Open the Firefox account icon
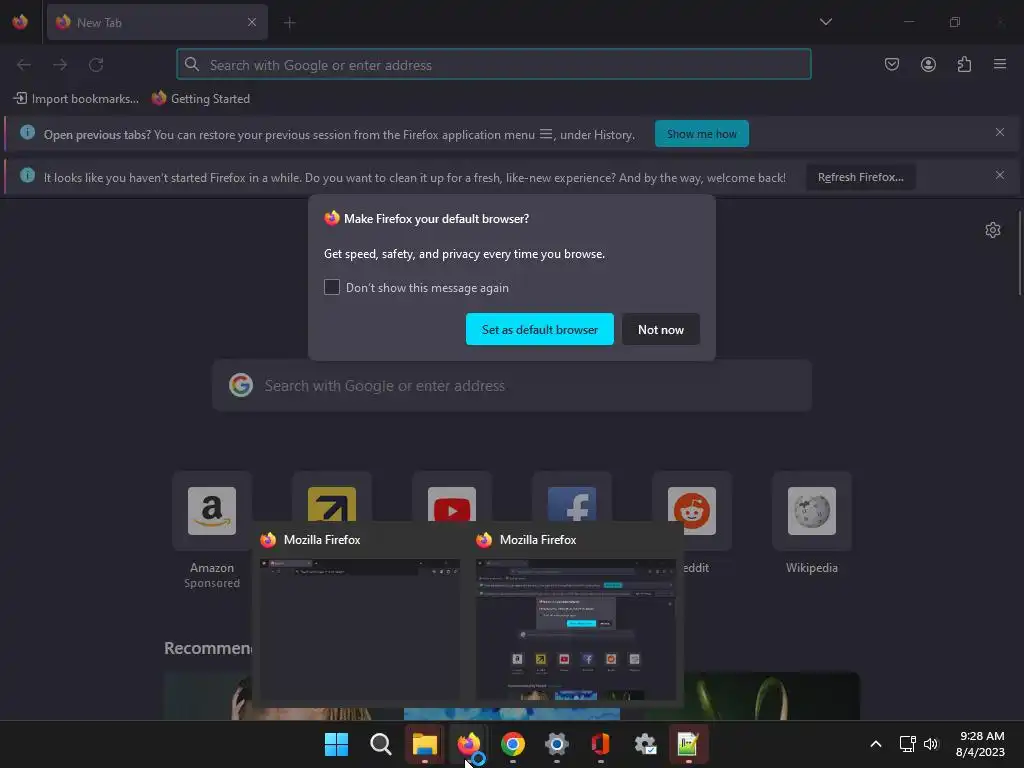1024x768 pixels. (x=928, y=64)
